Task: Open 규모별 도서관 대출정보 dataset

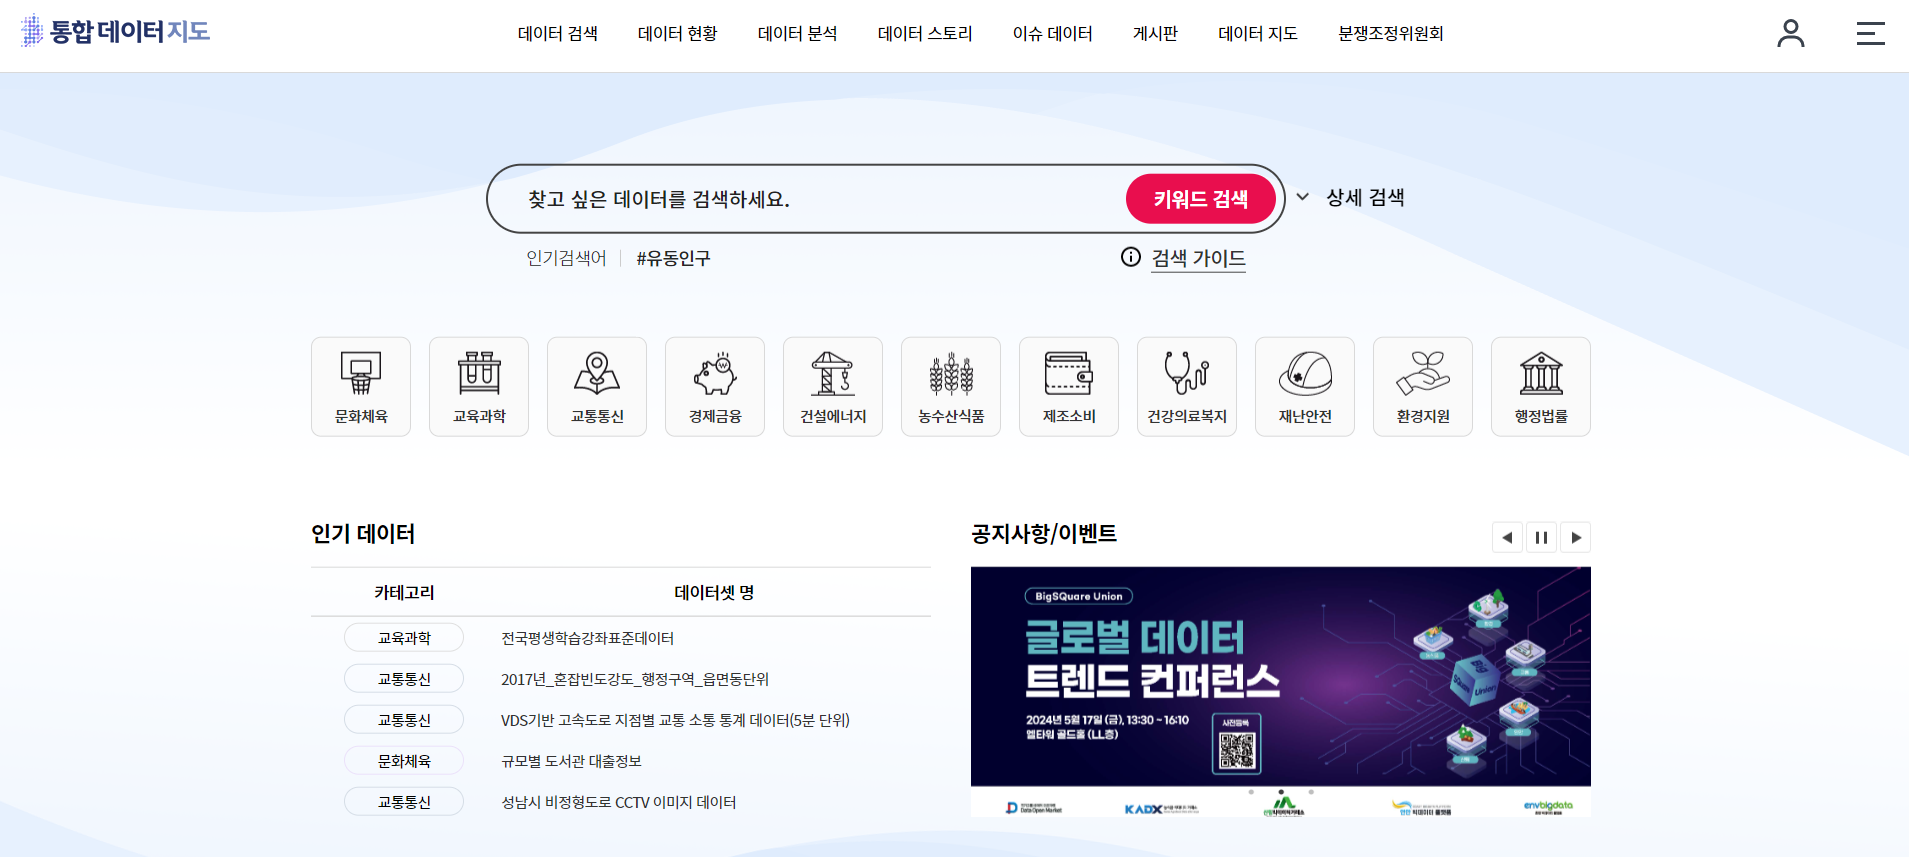Action: tap(571, 761)
